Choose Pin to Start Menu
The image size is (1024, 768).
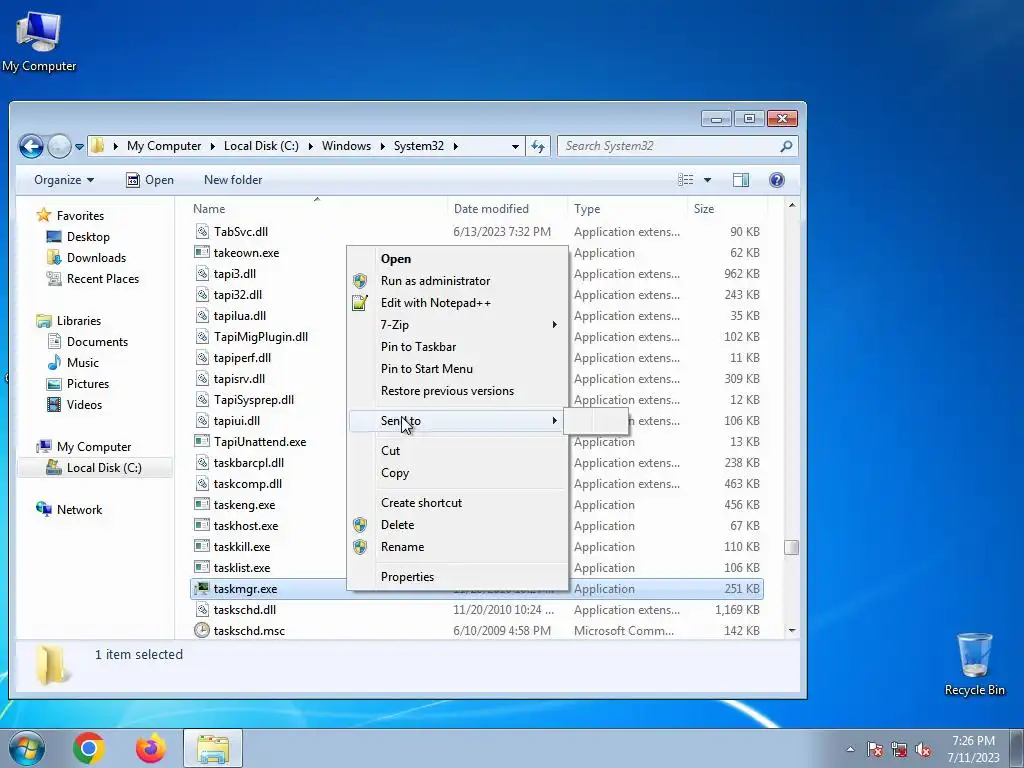pyautogui.click(x=457, y=369)
